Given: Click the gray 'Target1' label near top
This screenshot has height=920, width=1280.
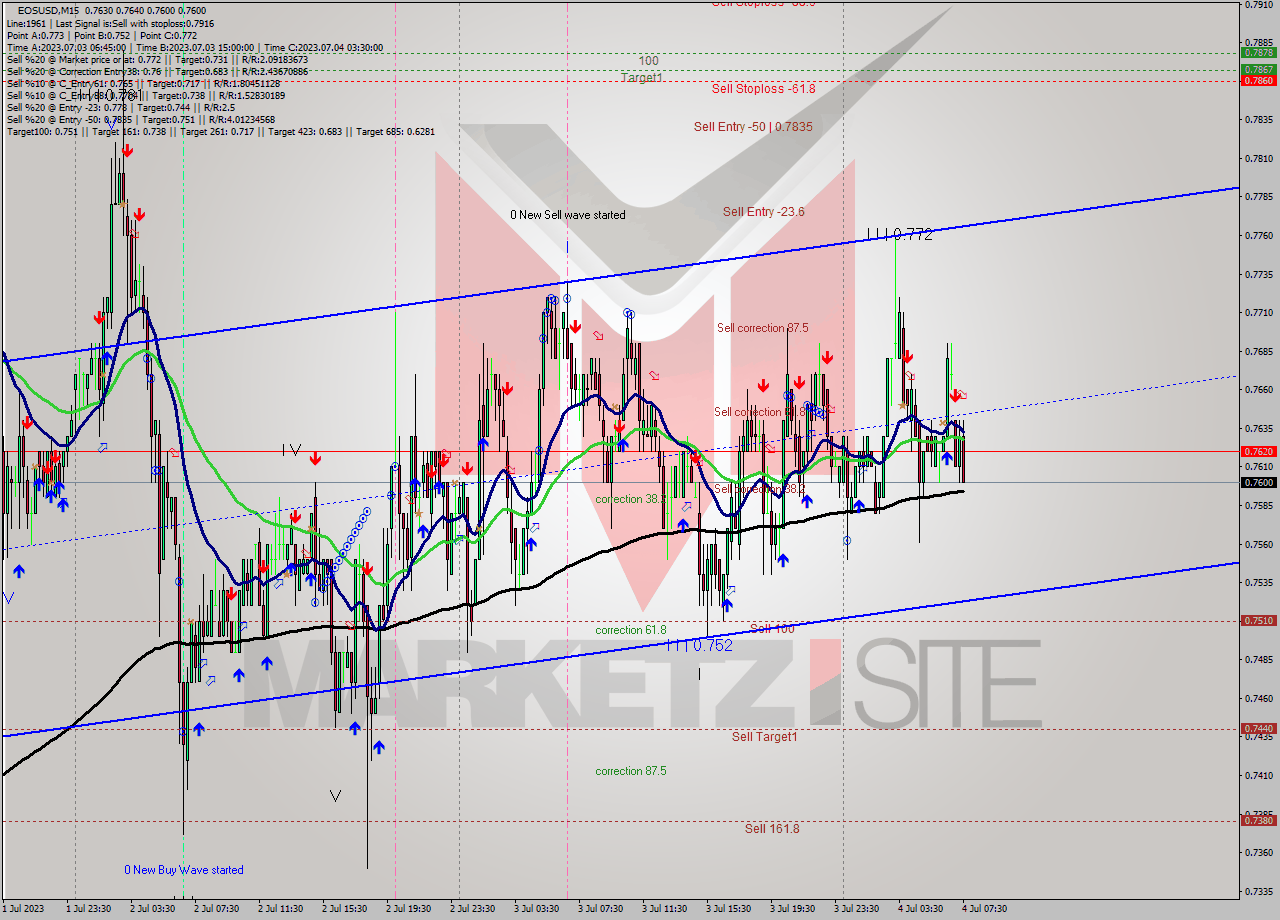Looking at the screenshot, I should [641, 78].
